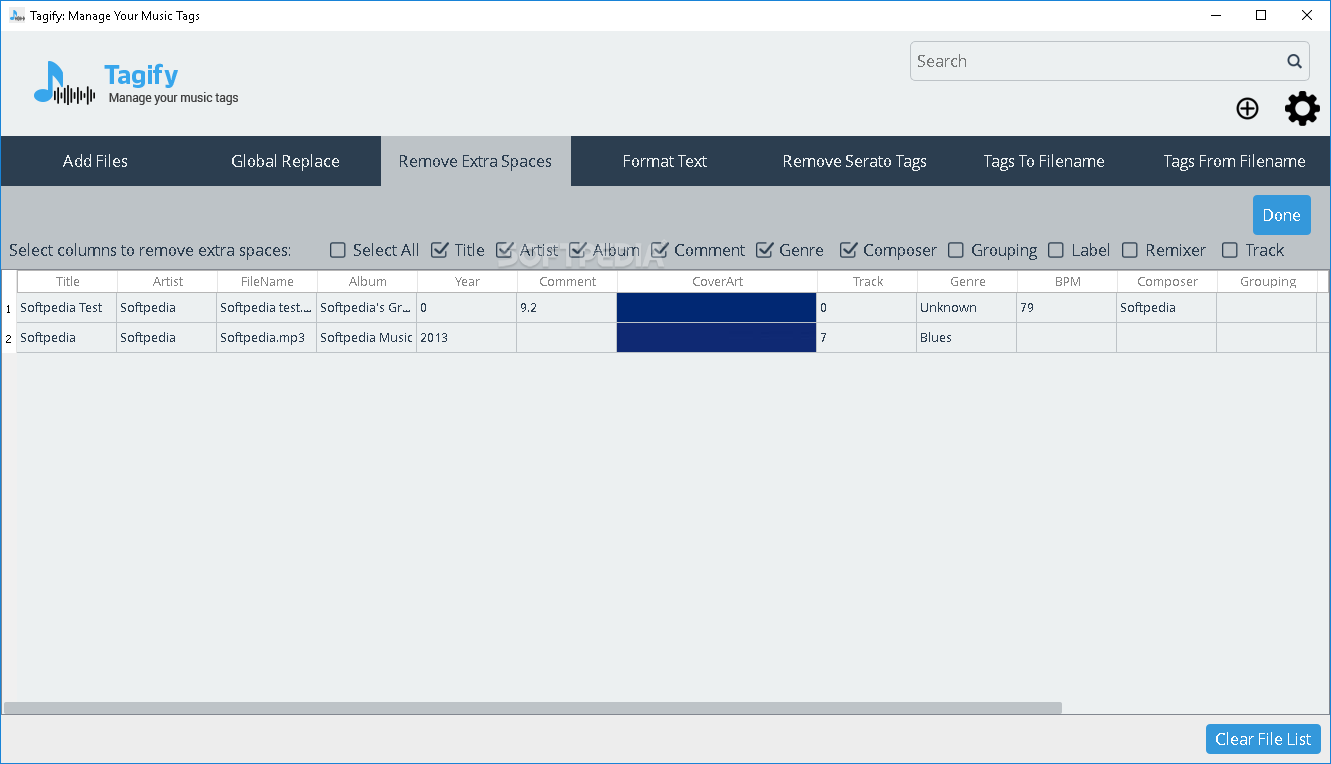Switch to Remove Serato Tags tab

(x=855, y=161)
